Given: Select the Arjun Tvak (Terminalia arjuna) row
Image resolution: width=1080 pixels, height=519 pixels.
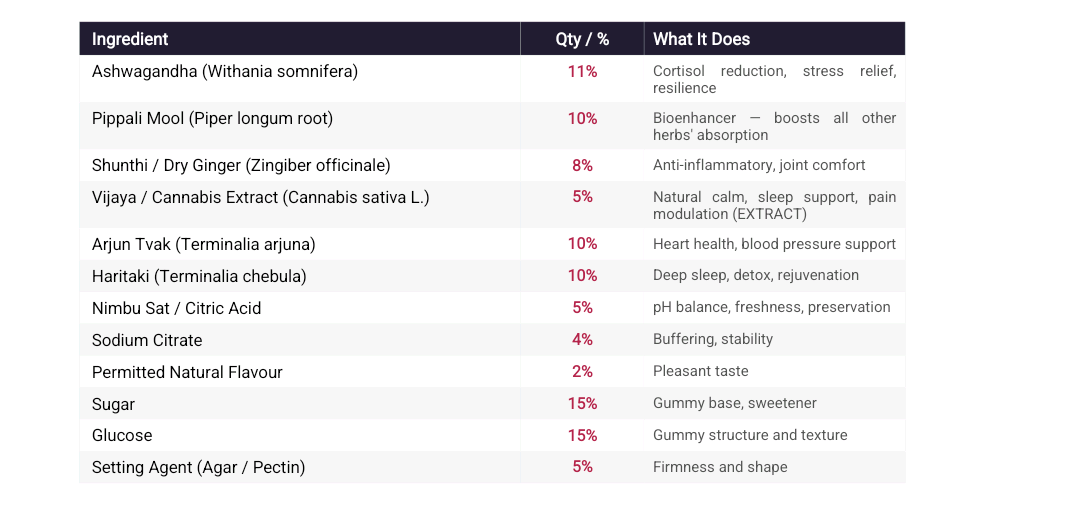Looking at the screenshot, I should pos(492,244).
